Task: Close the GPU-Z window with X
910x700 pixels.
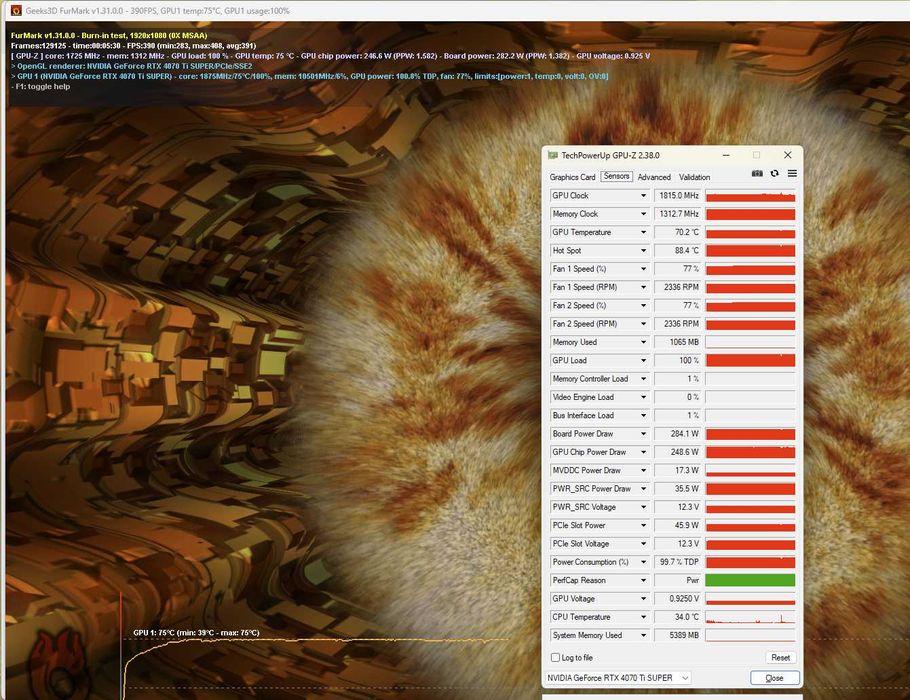Action: (x=788, y=155)
